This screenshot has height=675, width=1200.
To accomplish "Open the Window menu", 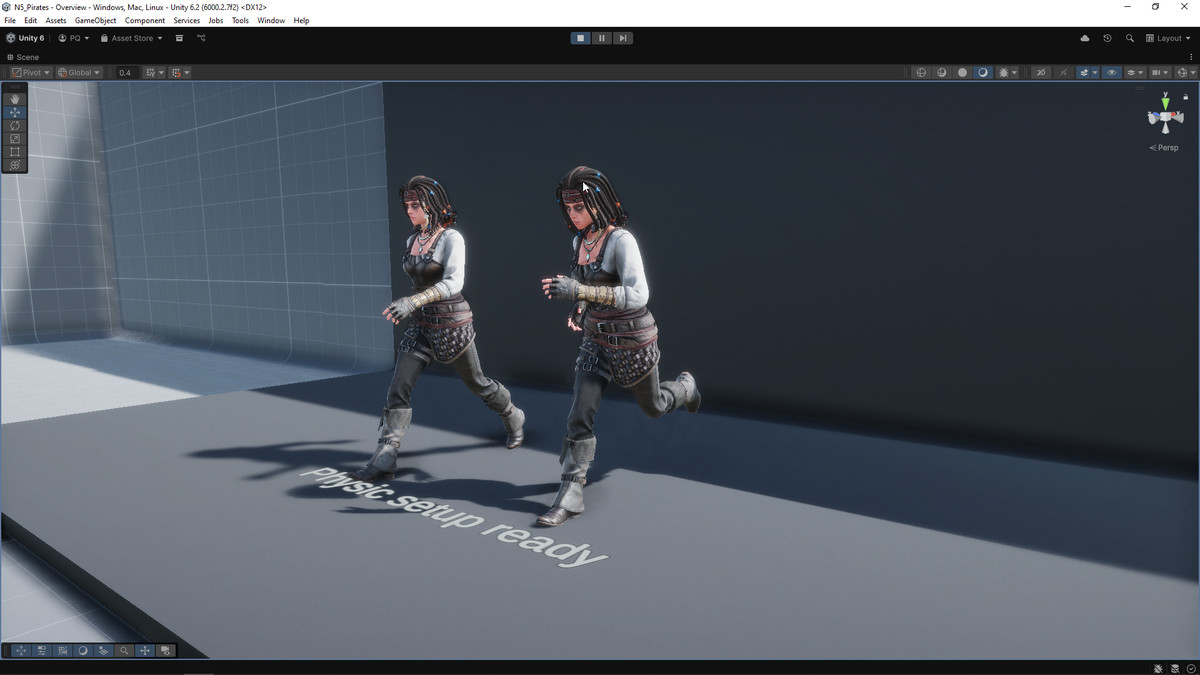I will pos(270,20).
